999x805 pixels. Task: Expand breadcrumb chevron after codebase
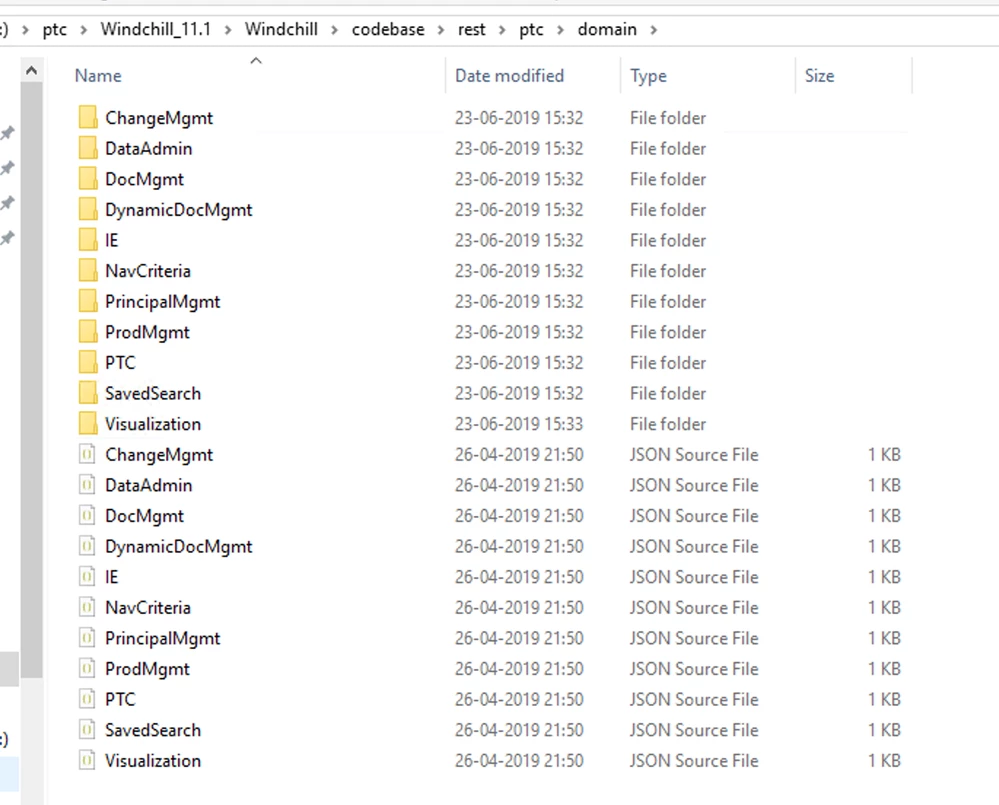click(x=441, y=30)
